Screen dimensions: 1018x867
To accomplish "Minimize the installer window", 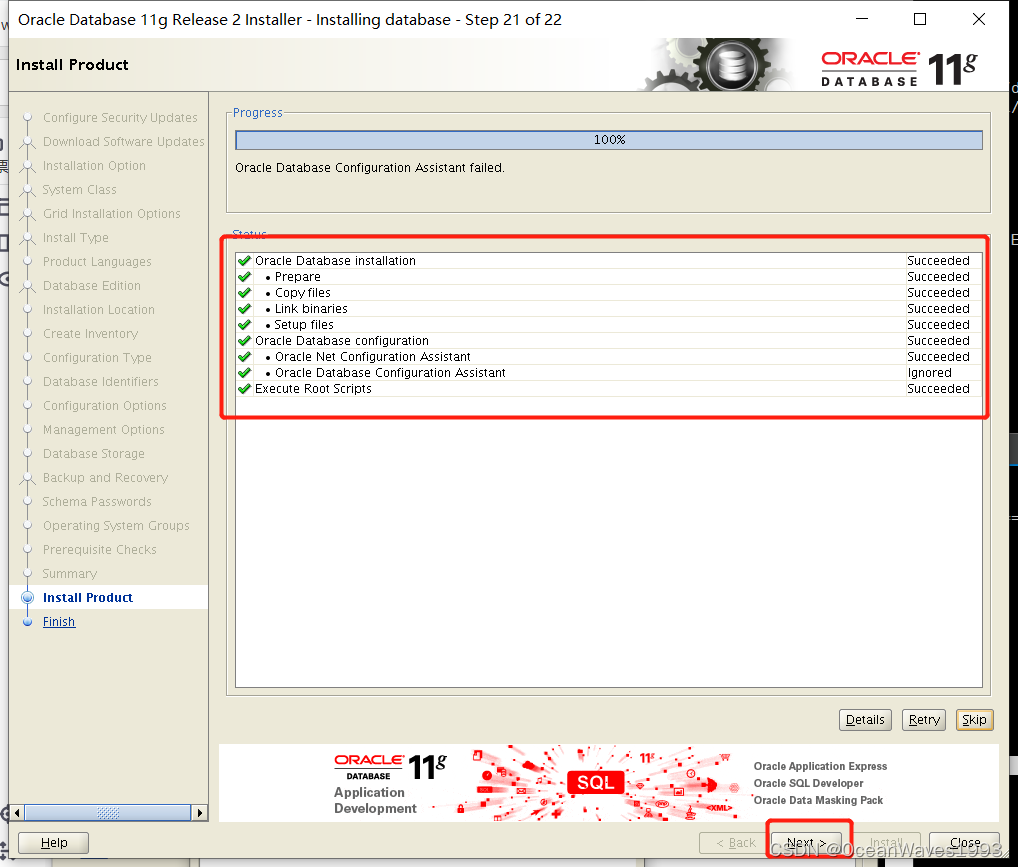I will [862, 19].
